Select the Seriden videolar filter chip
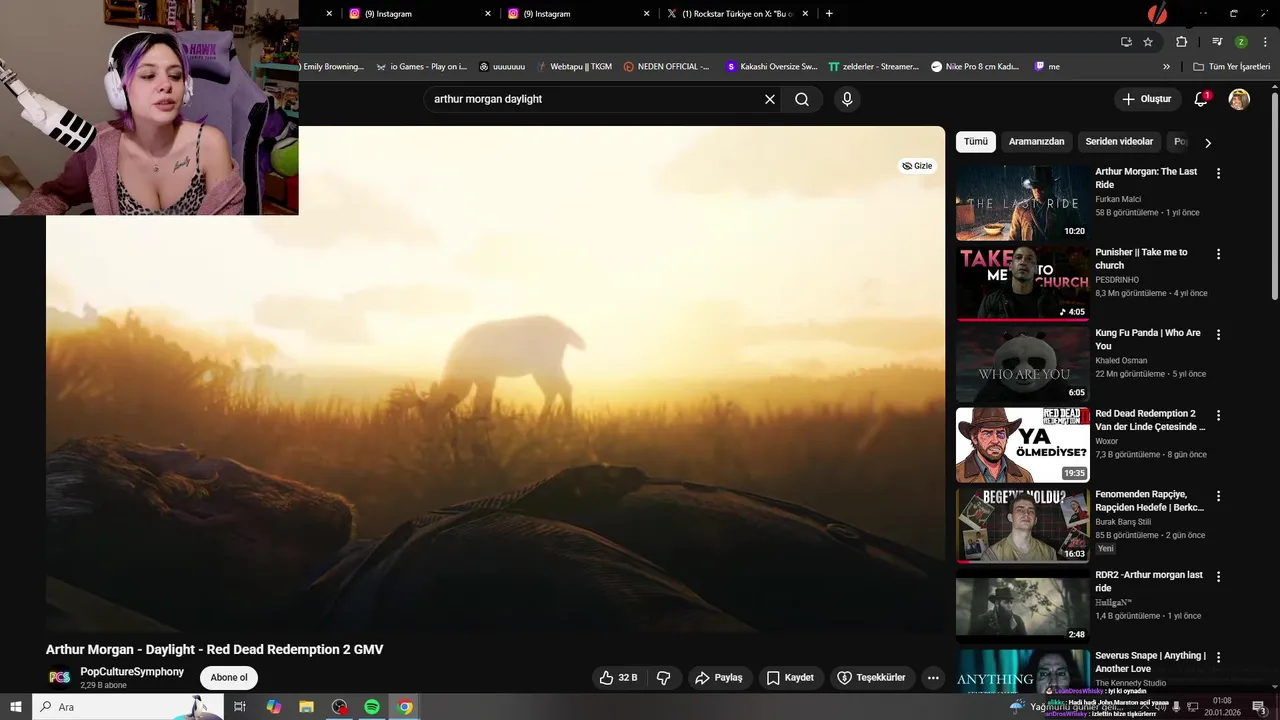 (x=1119, y=142)
